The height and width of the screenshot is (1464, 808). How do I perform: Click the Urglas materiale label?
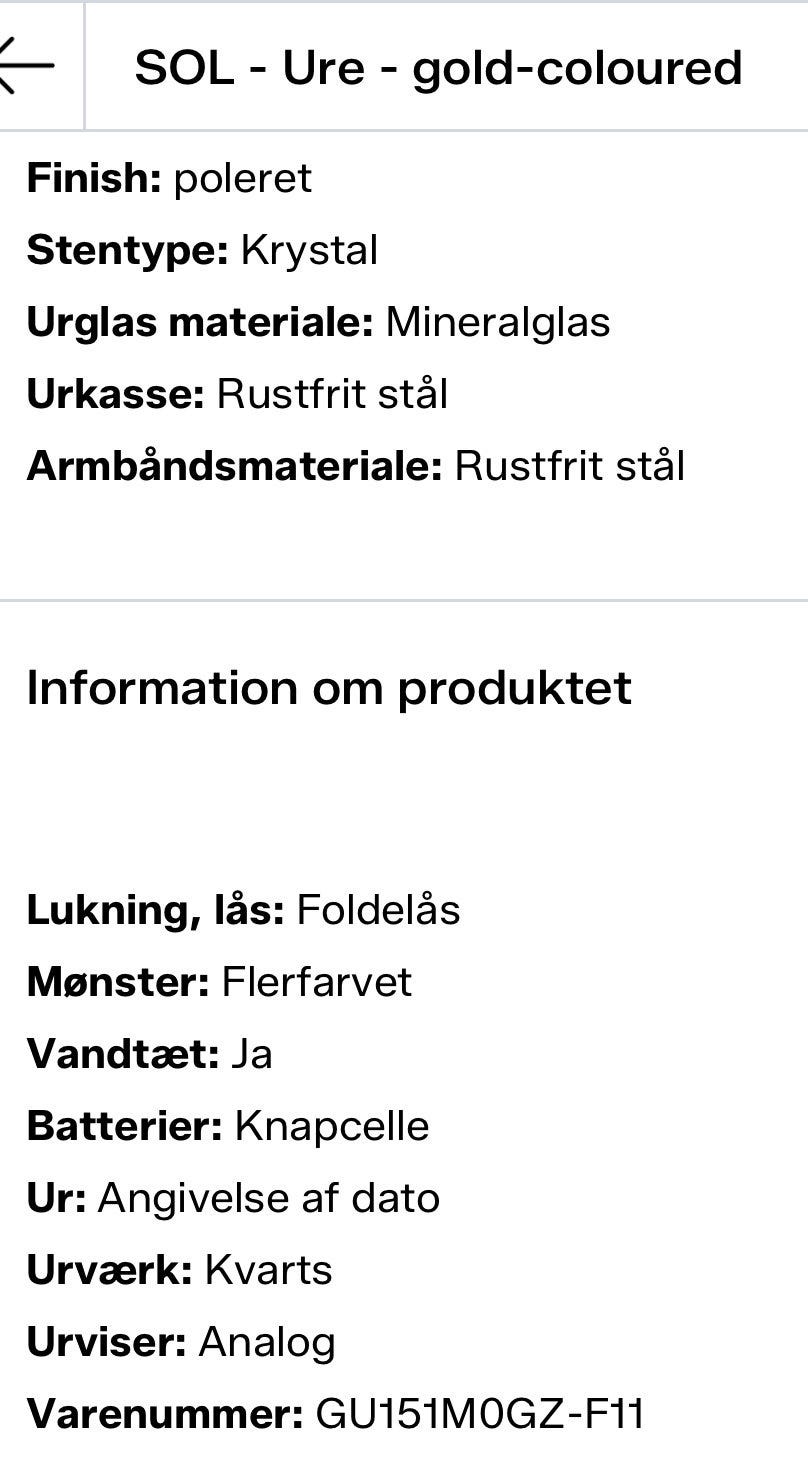[200, 323]
